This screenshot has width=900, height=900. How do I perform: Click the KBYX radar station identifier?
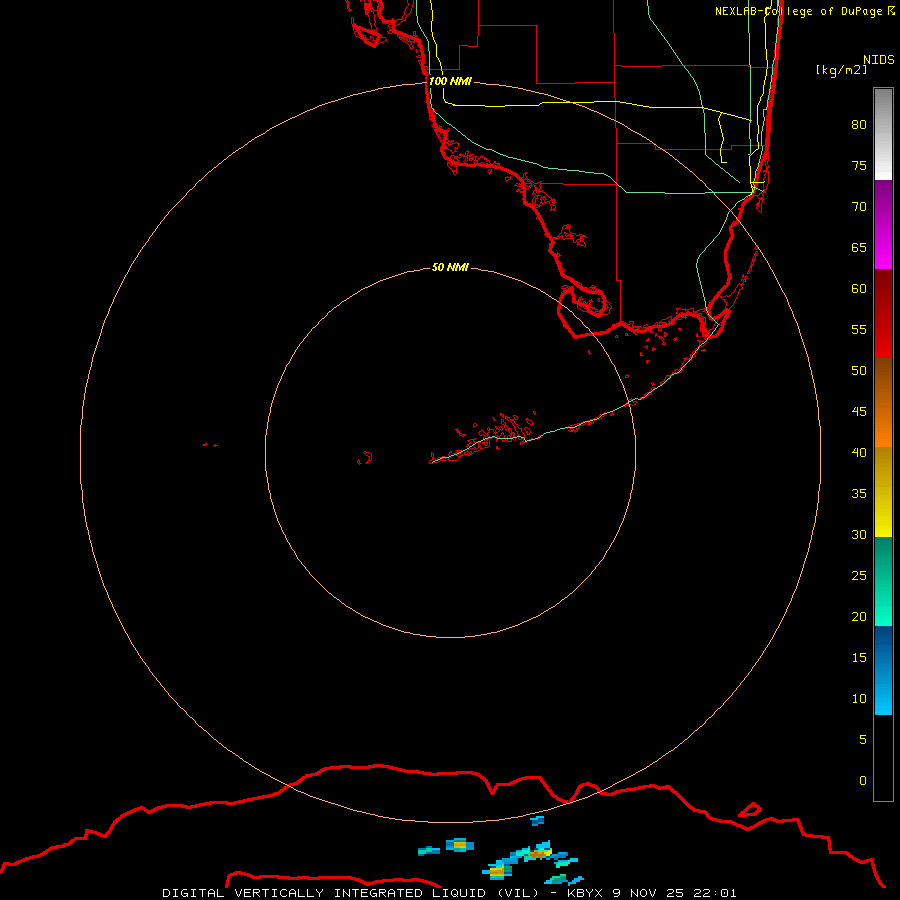585,893
